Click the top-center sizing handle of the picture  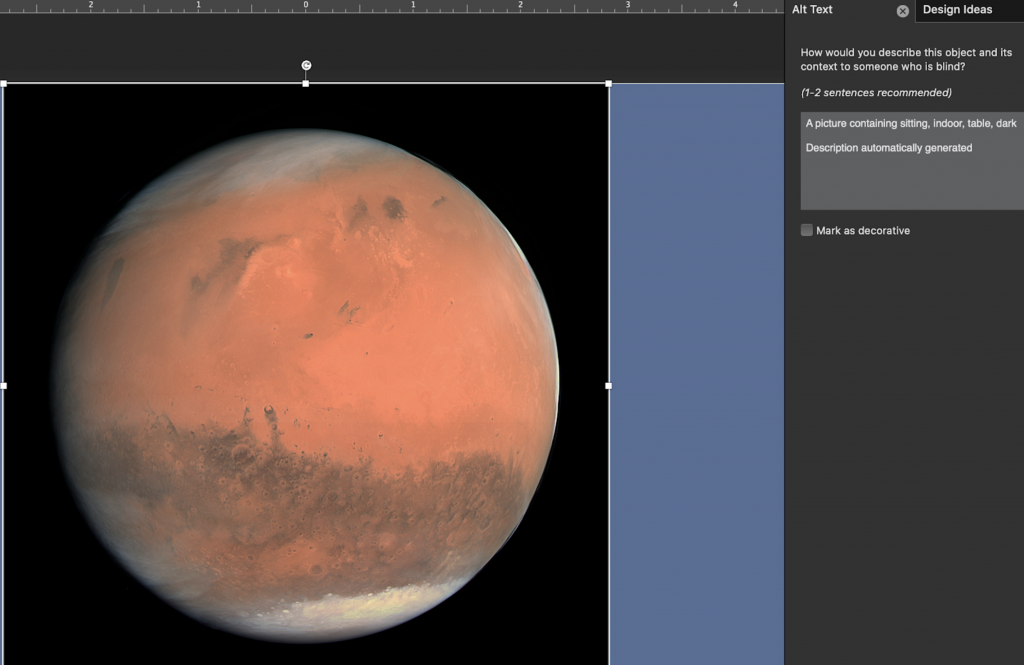pyautogui.click(x=306, y=84)
